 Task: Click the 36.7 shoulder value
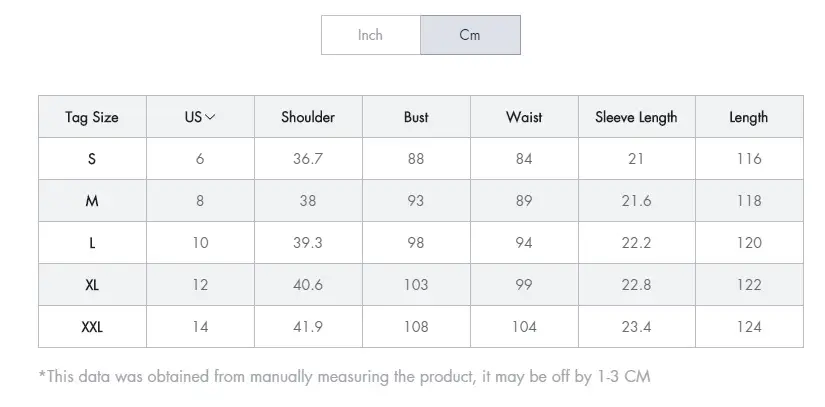tap(308, 159)
